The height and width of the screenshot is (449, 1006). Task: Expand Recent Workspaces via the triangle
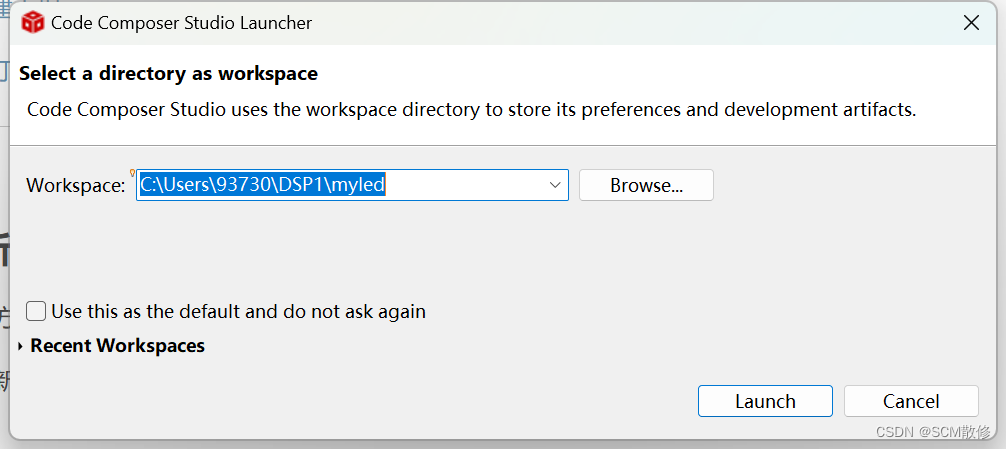tap(21, 346)
